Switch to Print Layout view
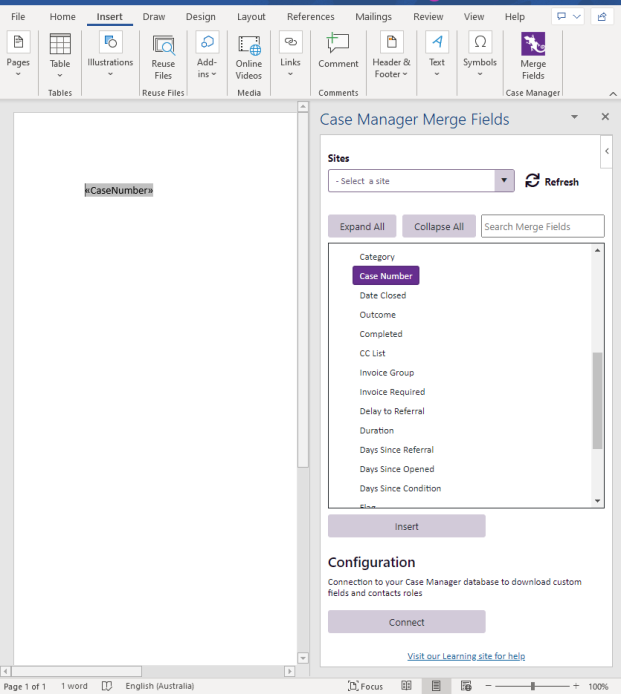This screenshot has width=621, height=694. tap(436, 686)
